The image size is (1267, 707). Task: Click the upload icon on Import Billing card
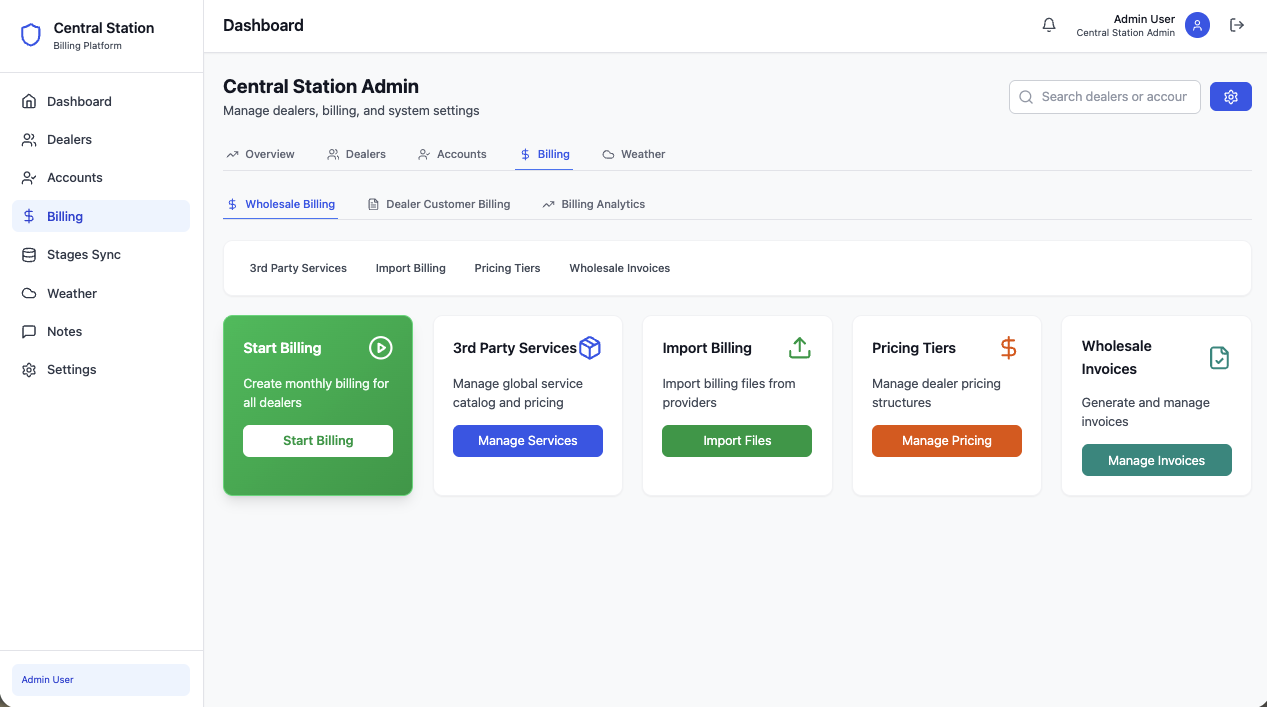coord(799,347)
